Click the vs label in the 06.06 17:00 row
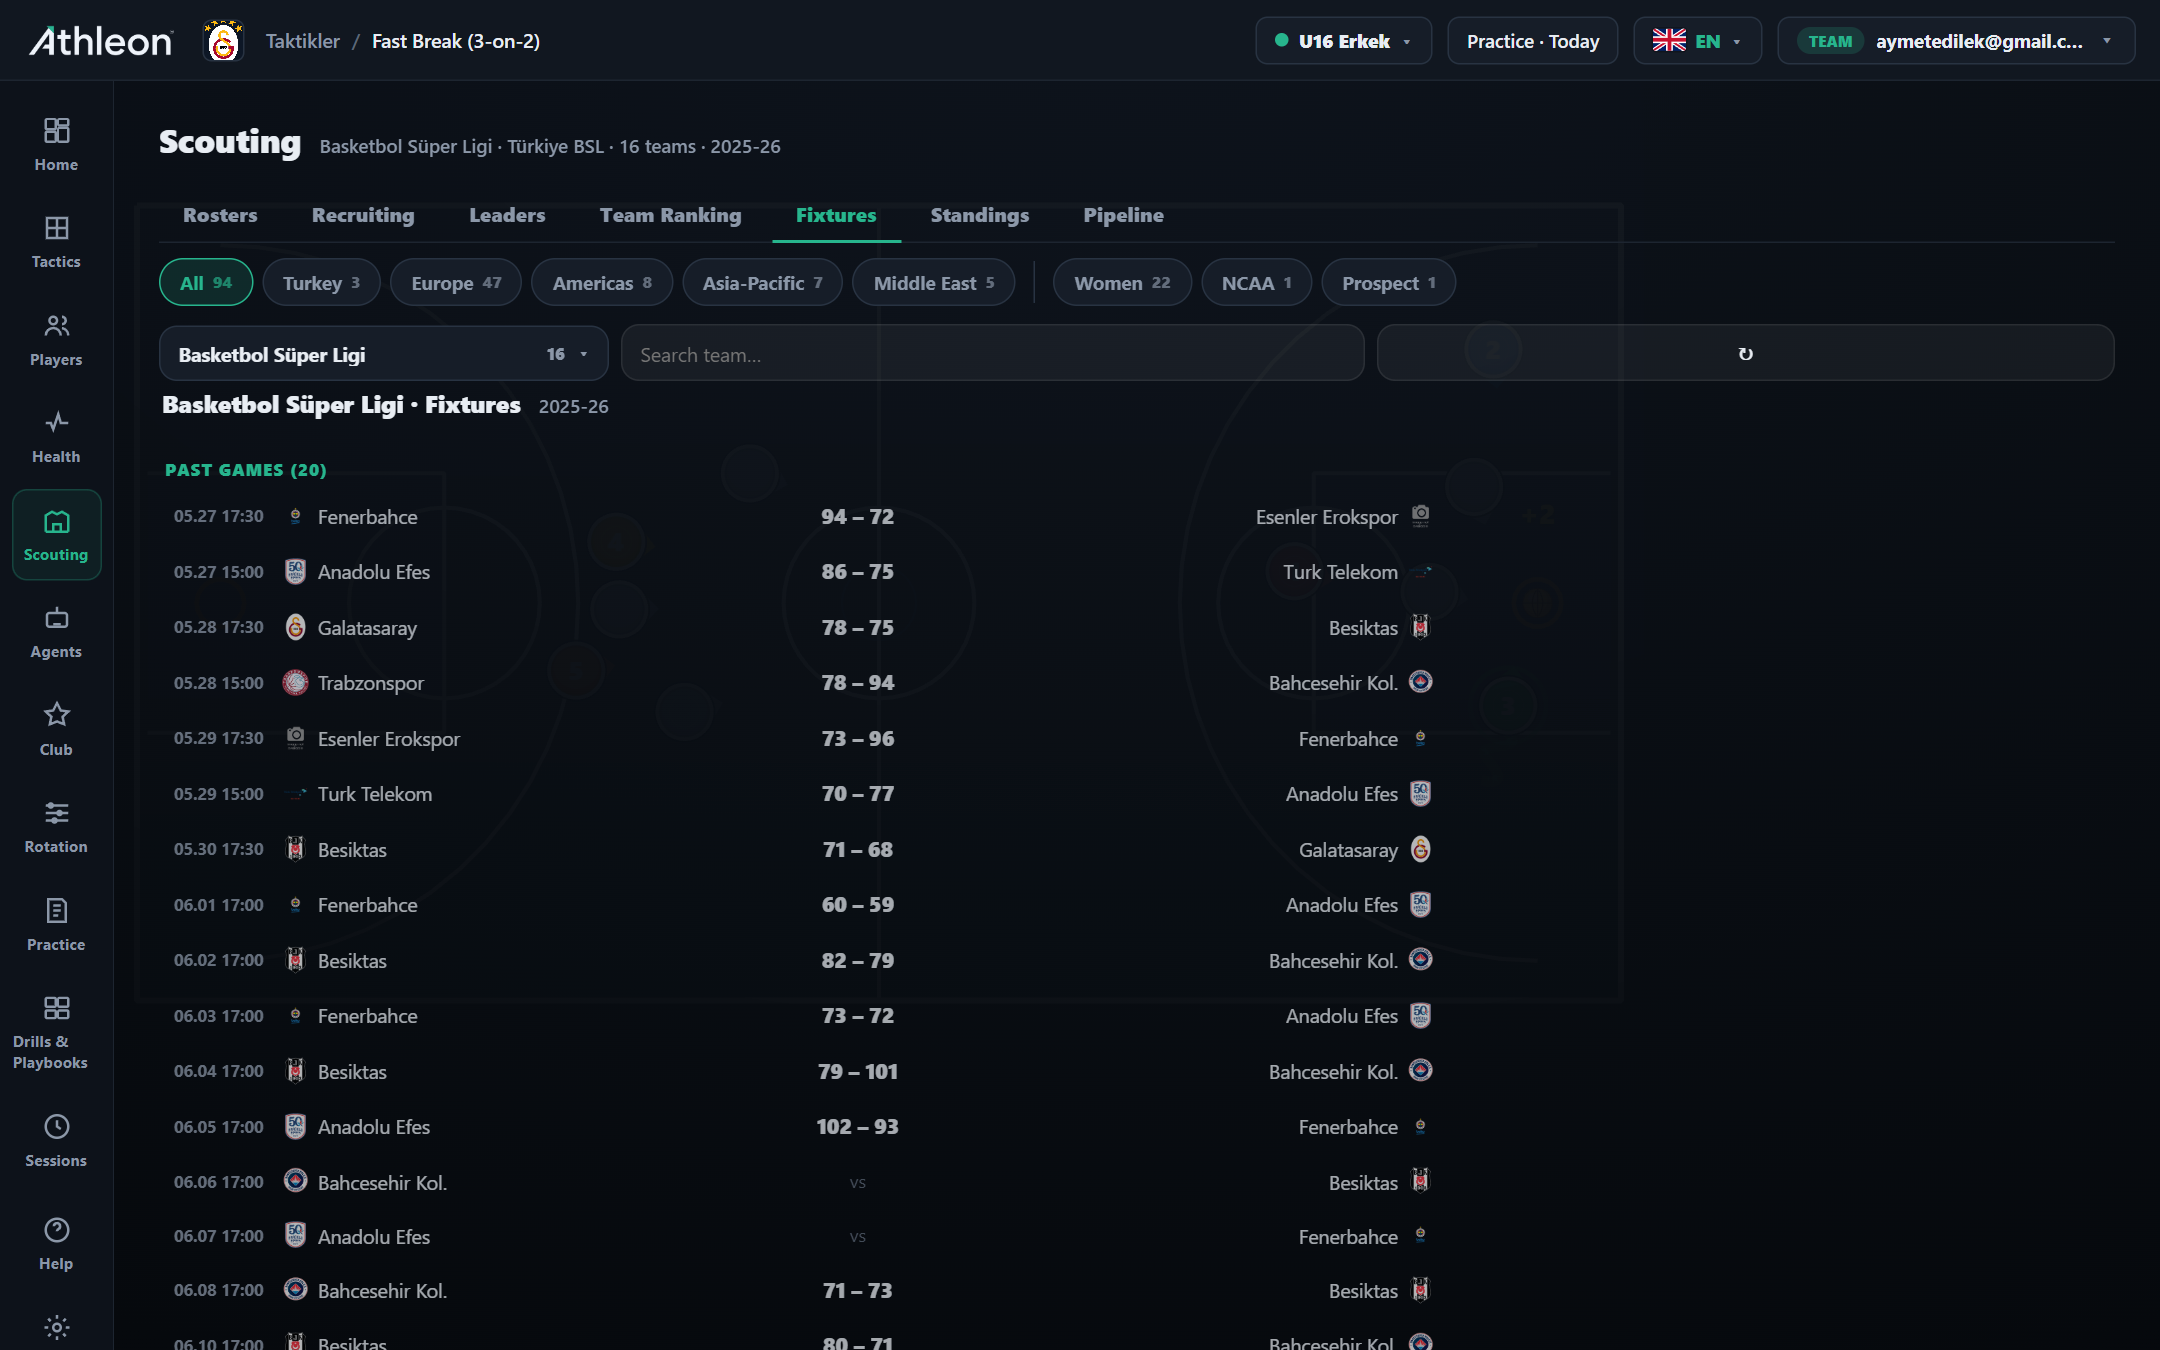The width and height of the screenshot is (2160, 1350). point(857,1183)
